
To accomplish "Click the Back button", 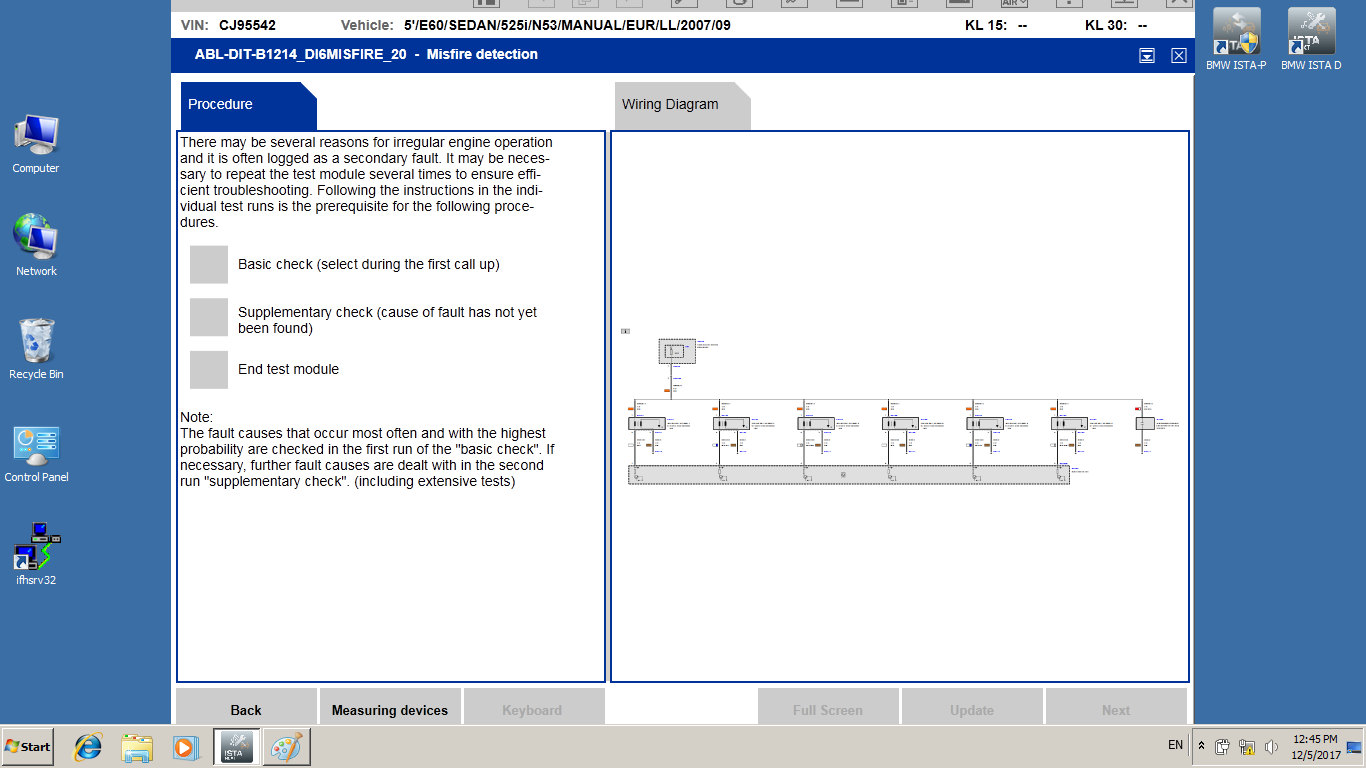I will click(x=246, y=709).
